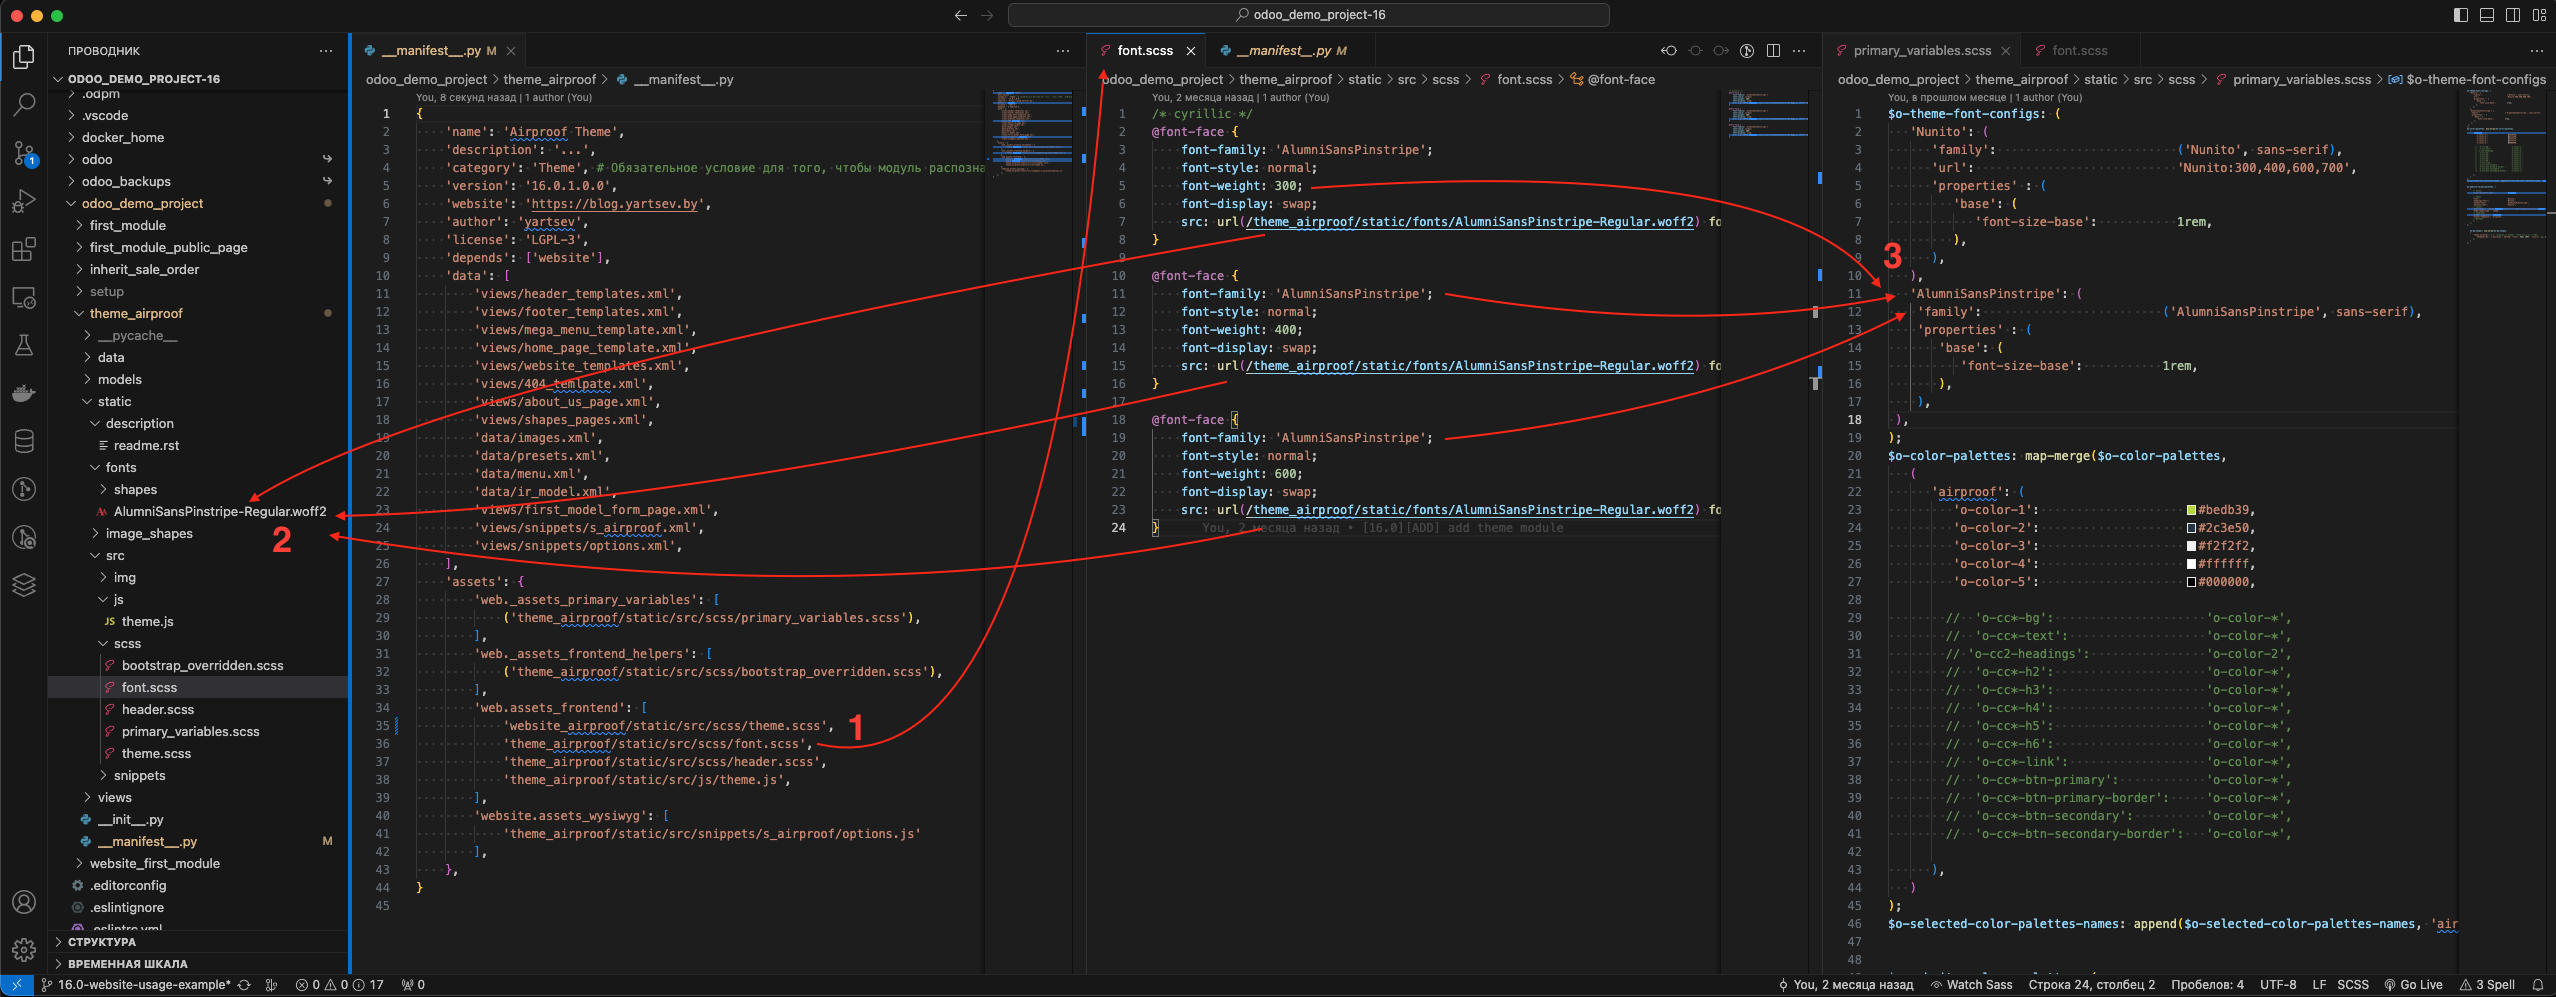Image resolution: width=2556 pixels, height=997 pixels.
Task: Switch to the primary_variables.scss tab
Action: pyautogui.click(x=1921, y=51)
